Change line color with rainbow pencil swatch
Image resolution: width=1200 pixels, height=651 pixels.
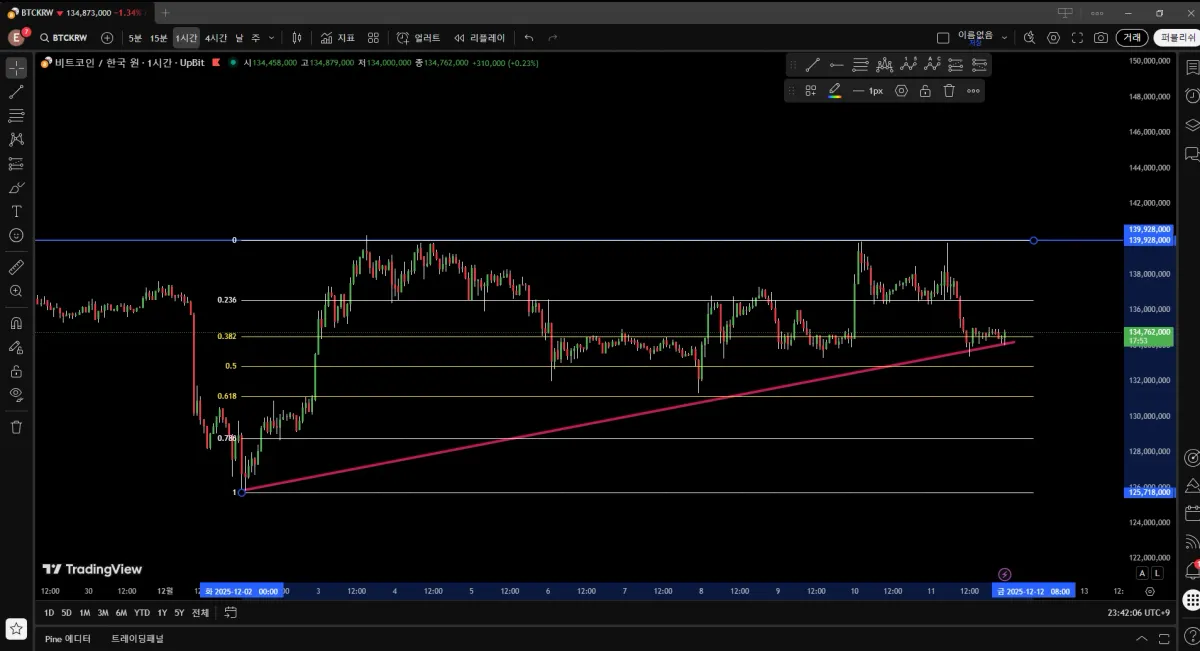pyautogui.click(x=835, y=91)
